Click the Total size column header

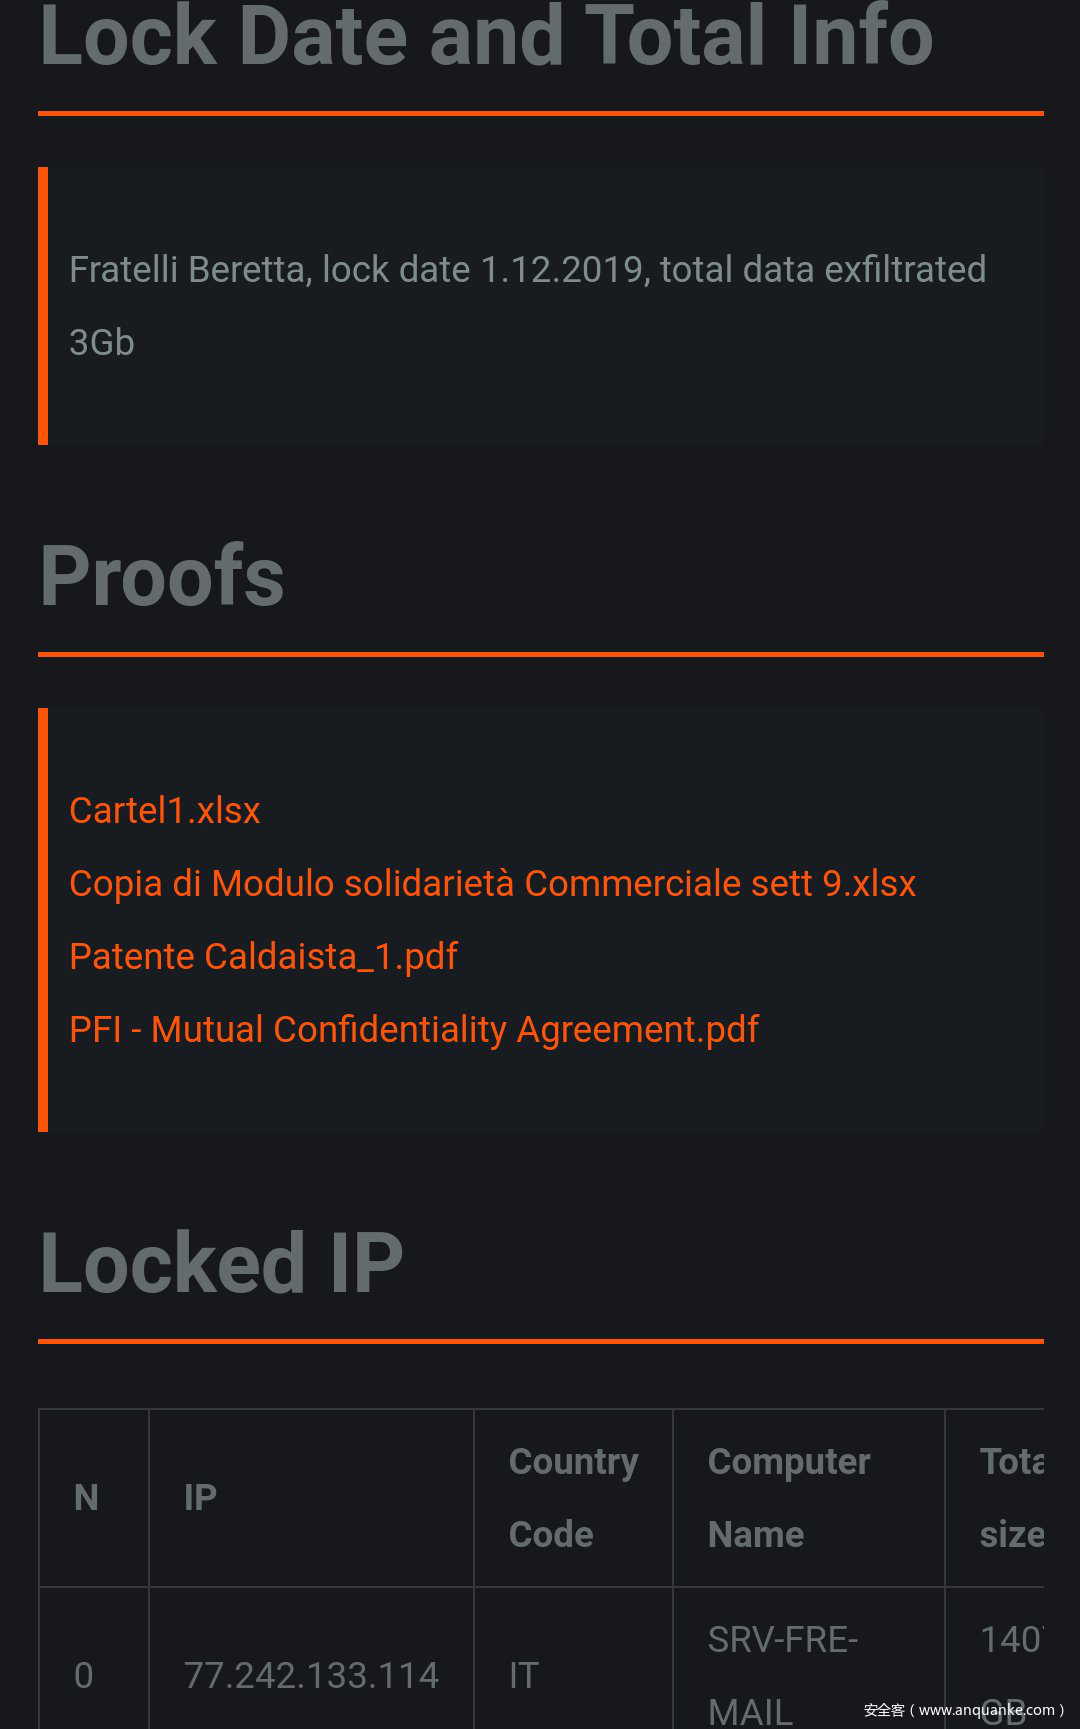1011,1497
